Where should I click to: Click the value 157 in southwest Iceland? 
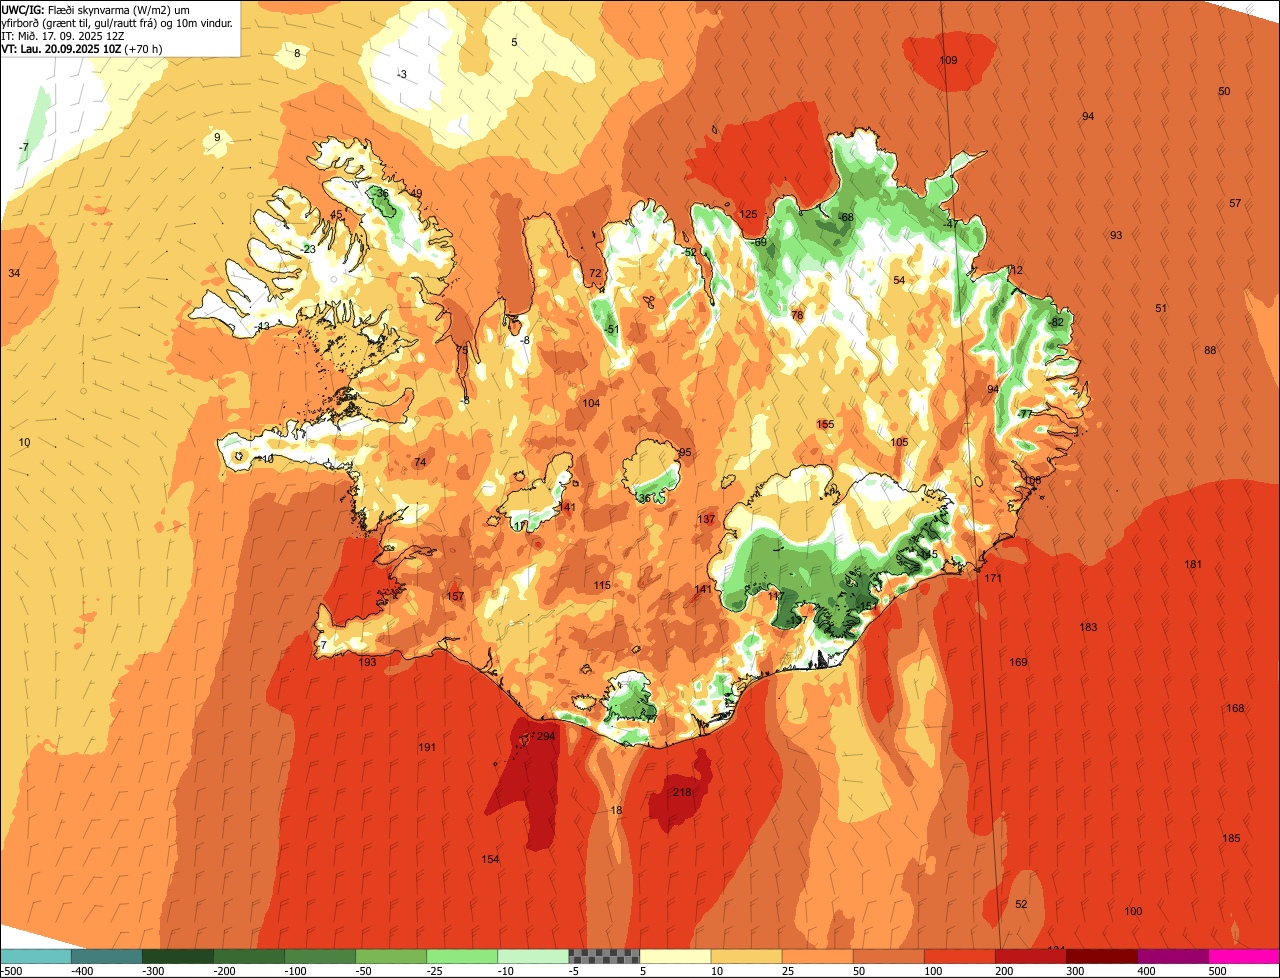point(455,596)
